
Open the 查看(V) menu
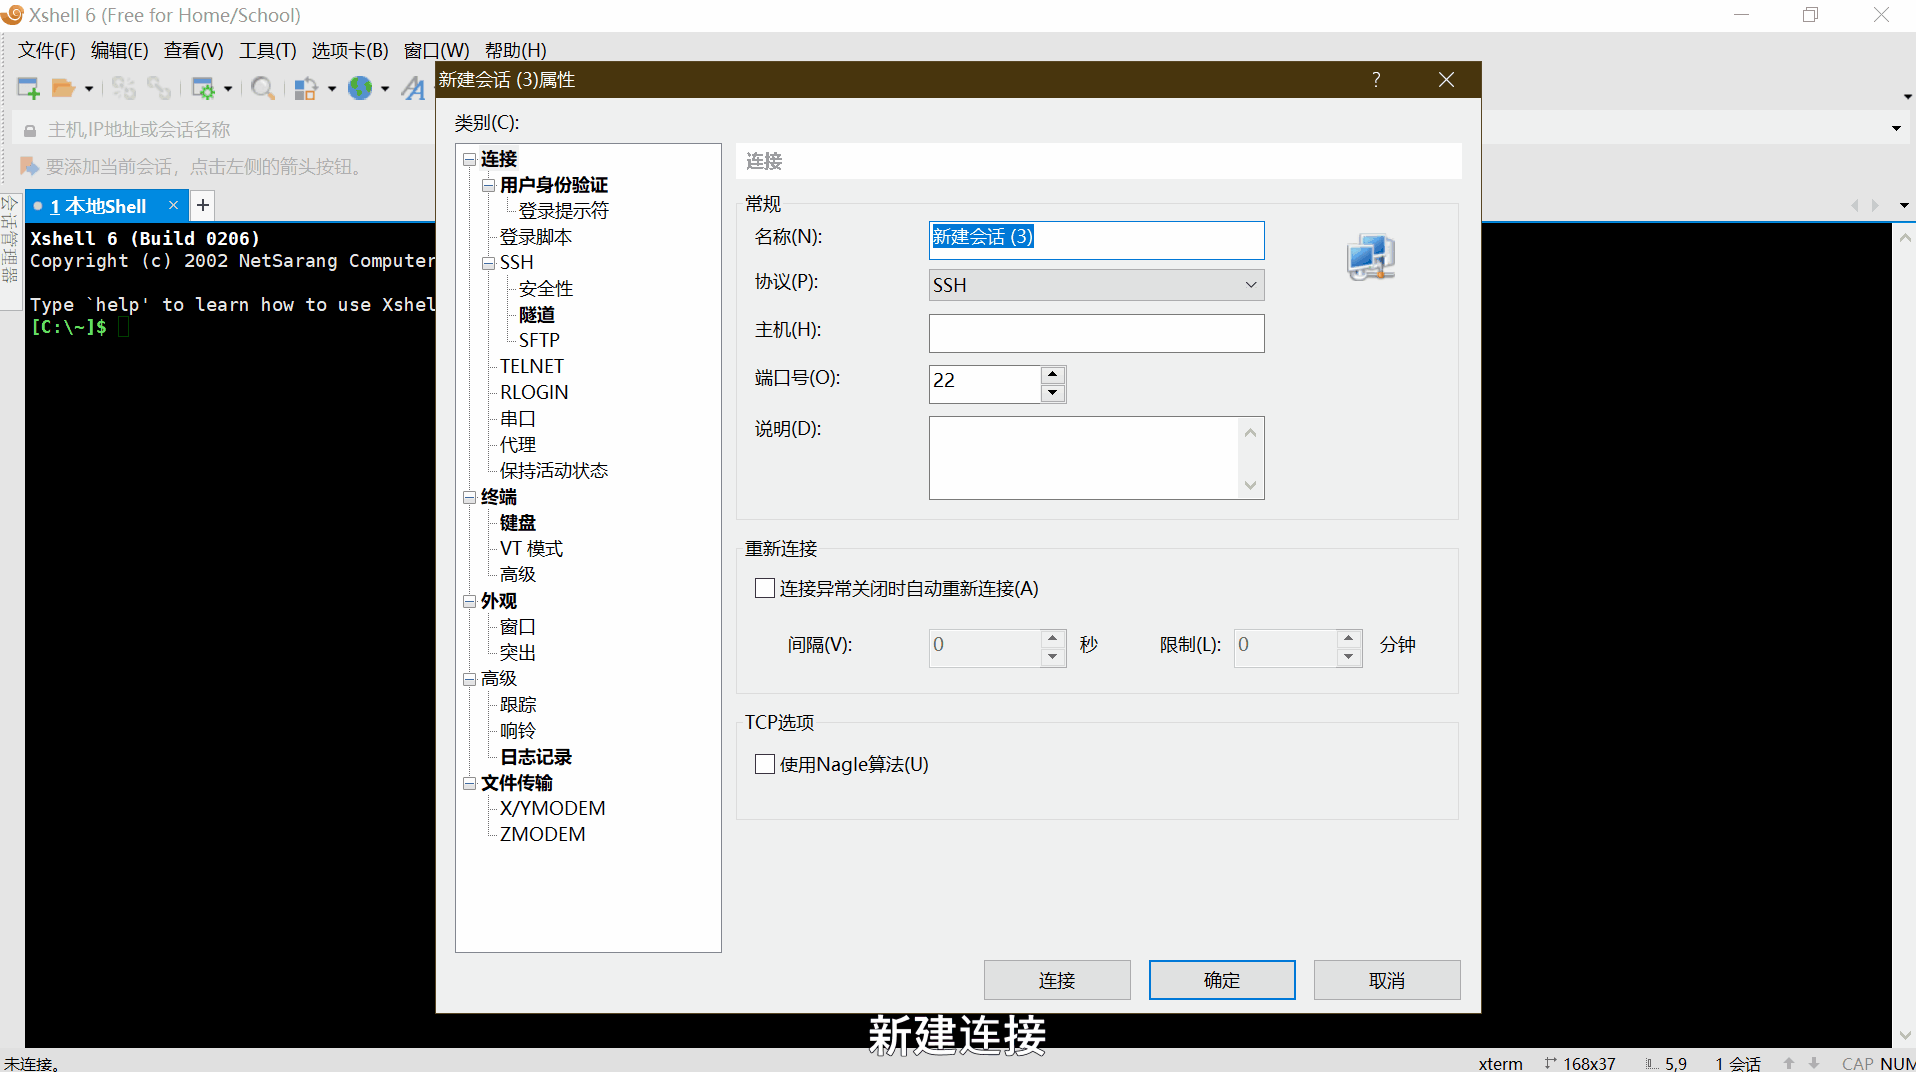pyautogui.click(x=193, y=50)
